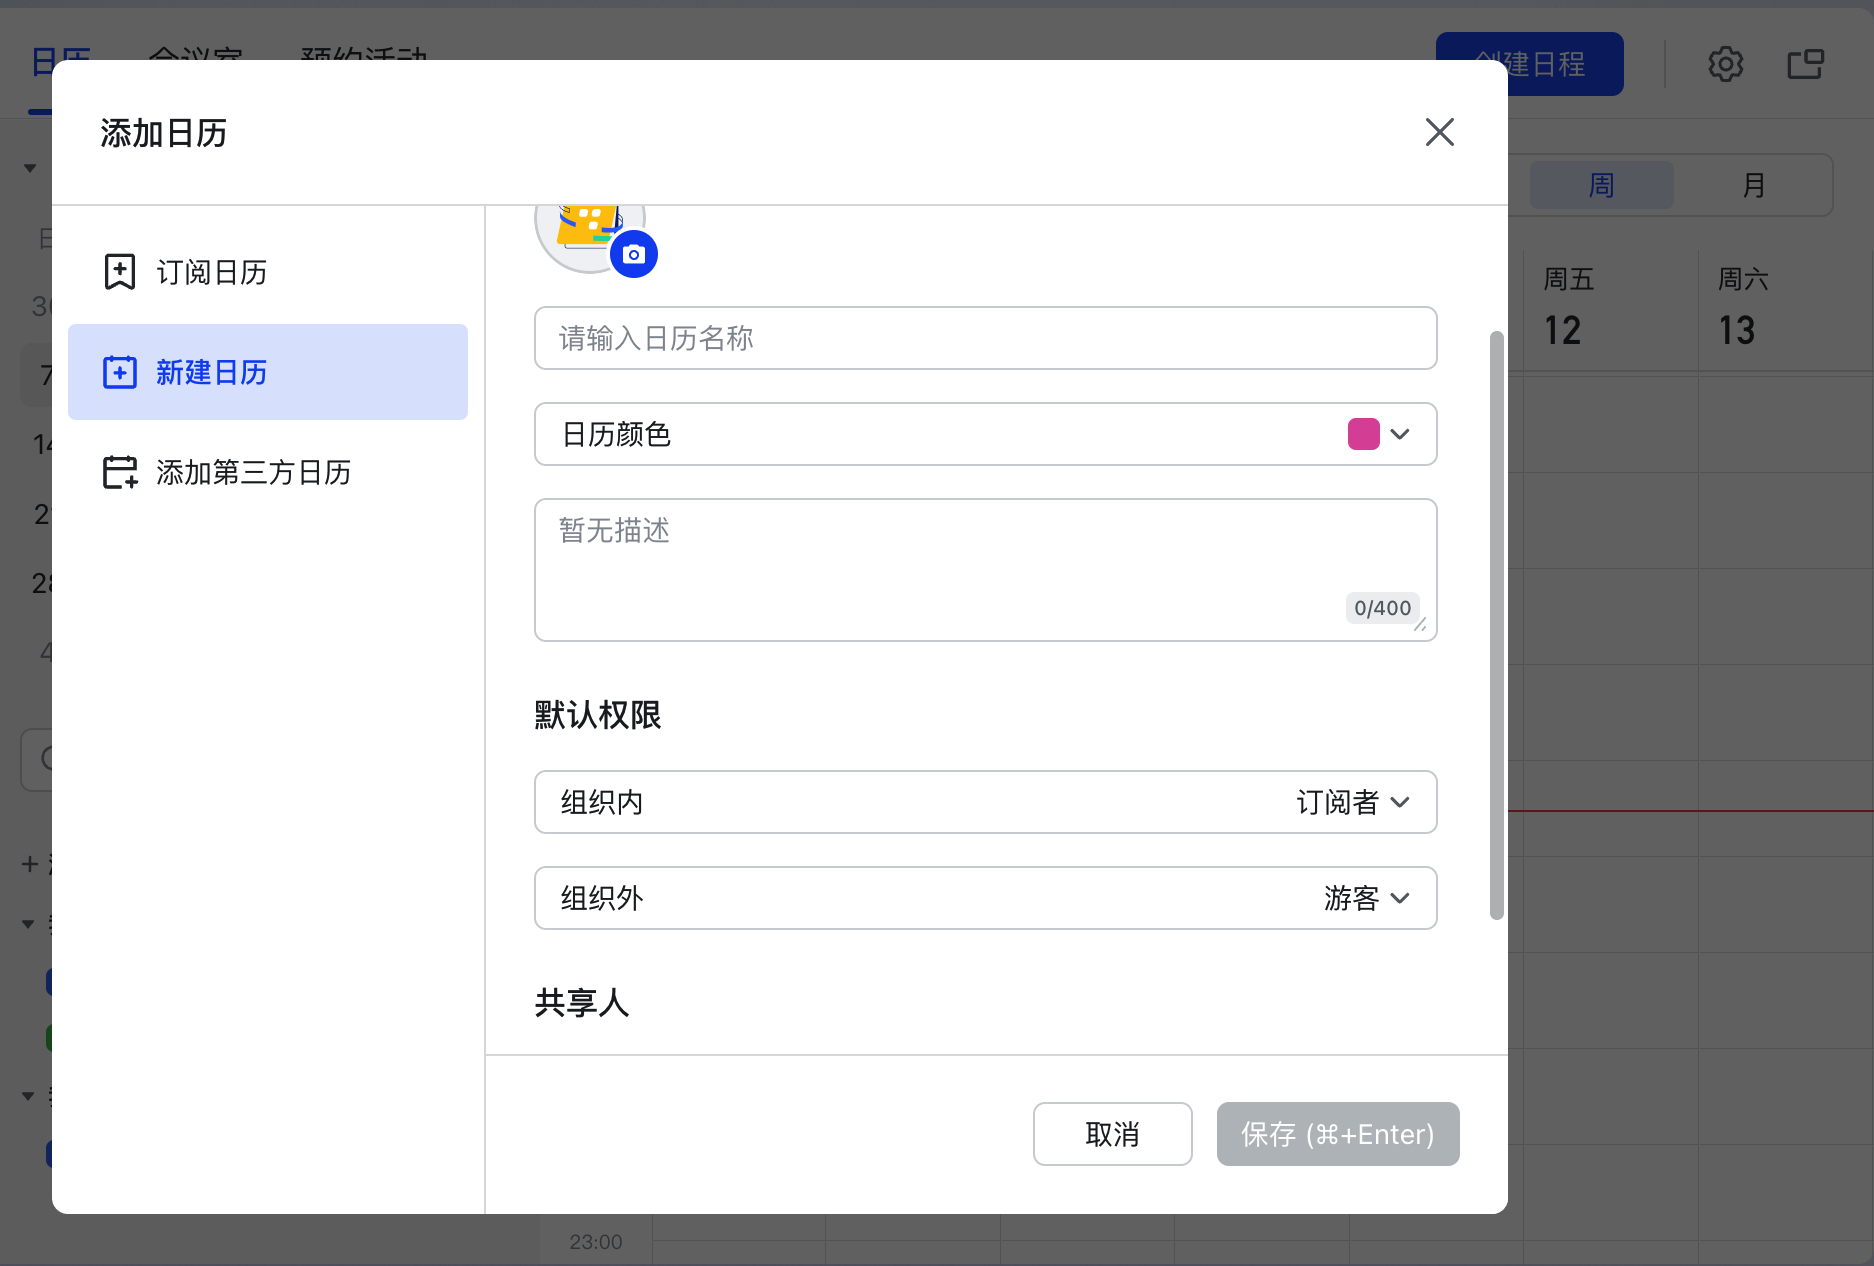Viewport: 1874px width, 1266px height.
Task: Switch to 周 view in background calendar
Action: pos(1601,185)
